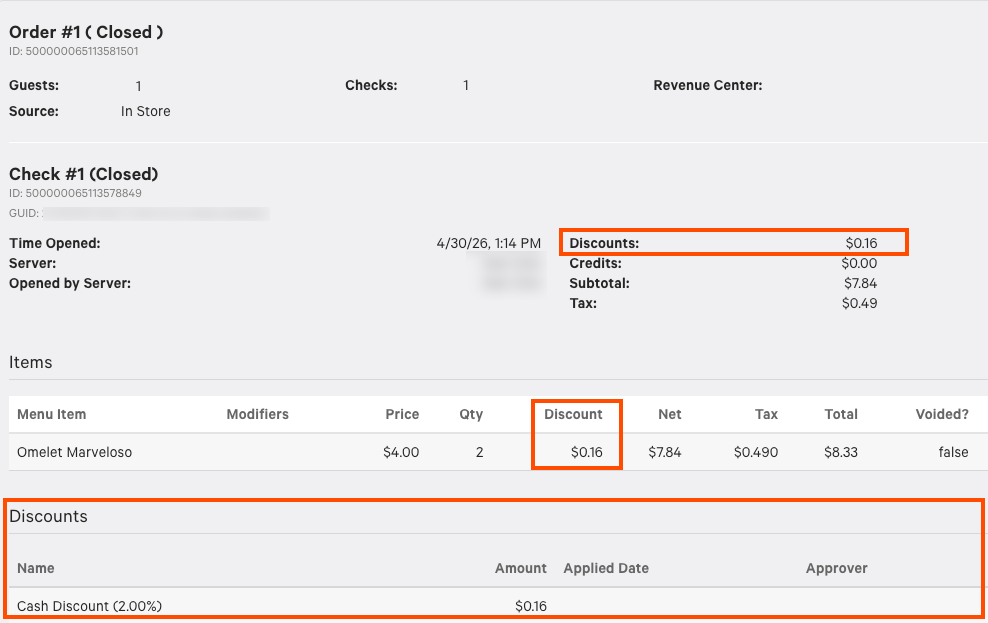Image resolution: width=988 pixels, height=623 pixels.
Task: Click the Approver column header
Action: click(837, 568)
